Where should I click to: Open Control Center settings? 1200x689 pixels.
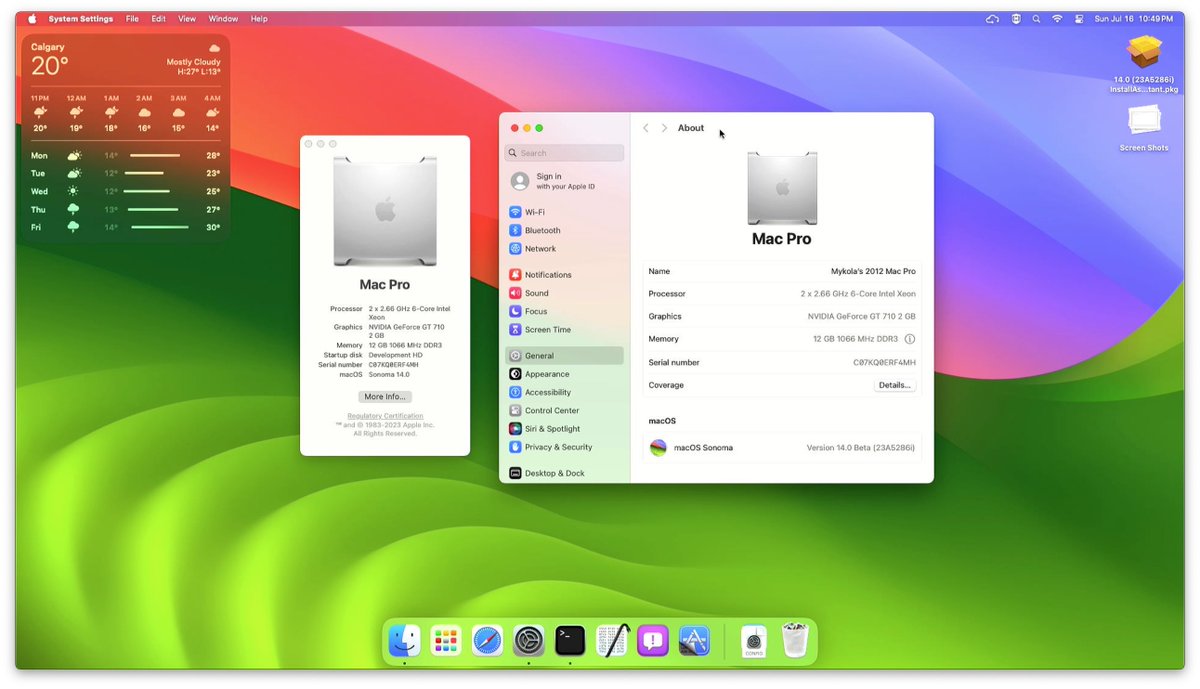(x=564, y=411)
